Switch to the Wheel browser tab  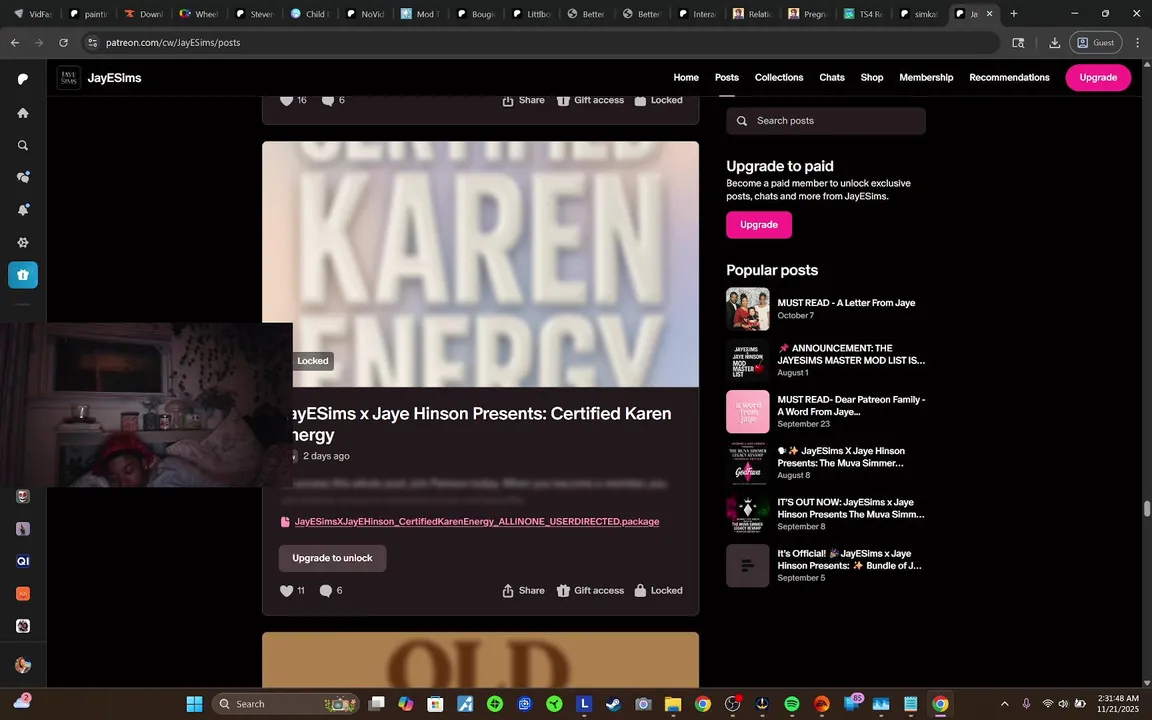click(199, 13)
